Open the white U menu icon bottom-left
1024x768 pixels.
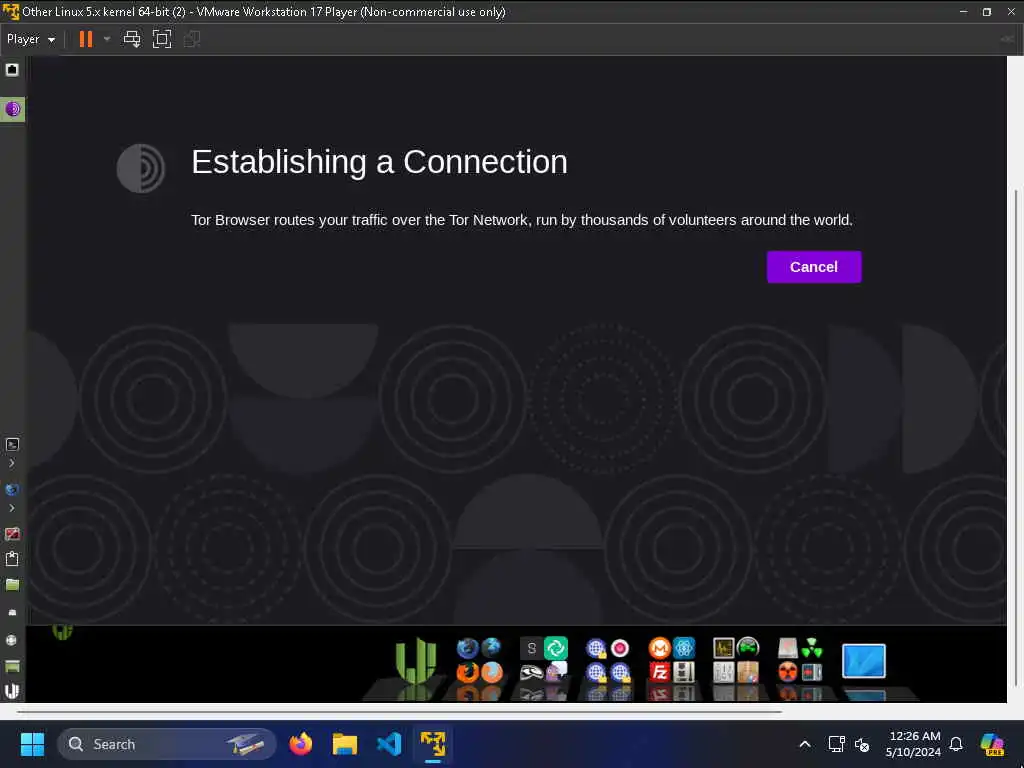click(x=12, y=690)
